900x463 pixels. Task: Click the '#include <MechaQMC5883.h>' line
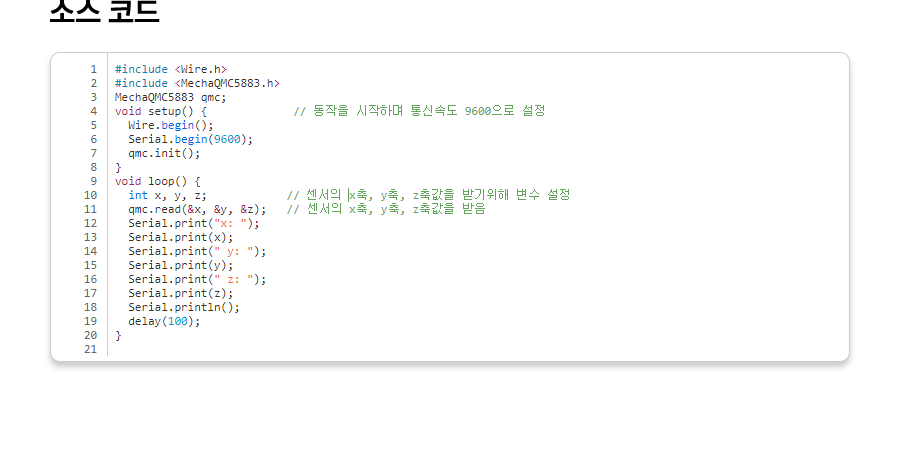[x=197, y=83]
